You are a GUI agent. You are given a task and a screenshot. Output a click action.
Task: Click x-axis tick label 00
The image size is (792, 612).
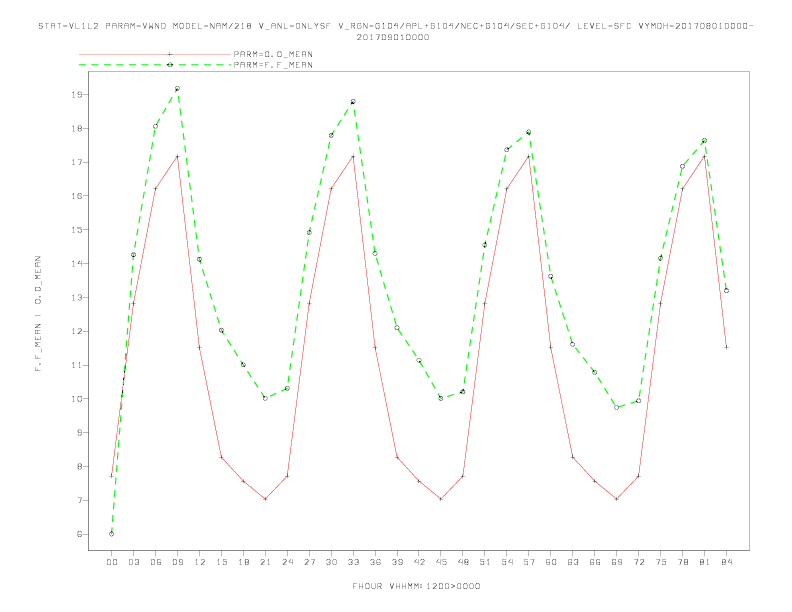tap(112, 562)
